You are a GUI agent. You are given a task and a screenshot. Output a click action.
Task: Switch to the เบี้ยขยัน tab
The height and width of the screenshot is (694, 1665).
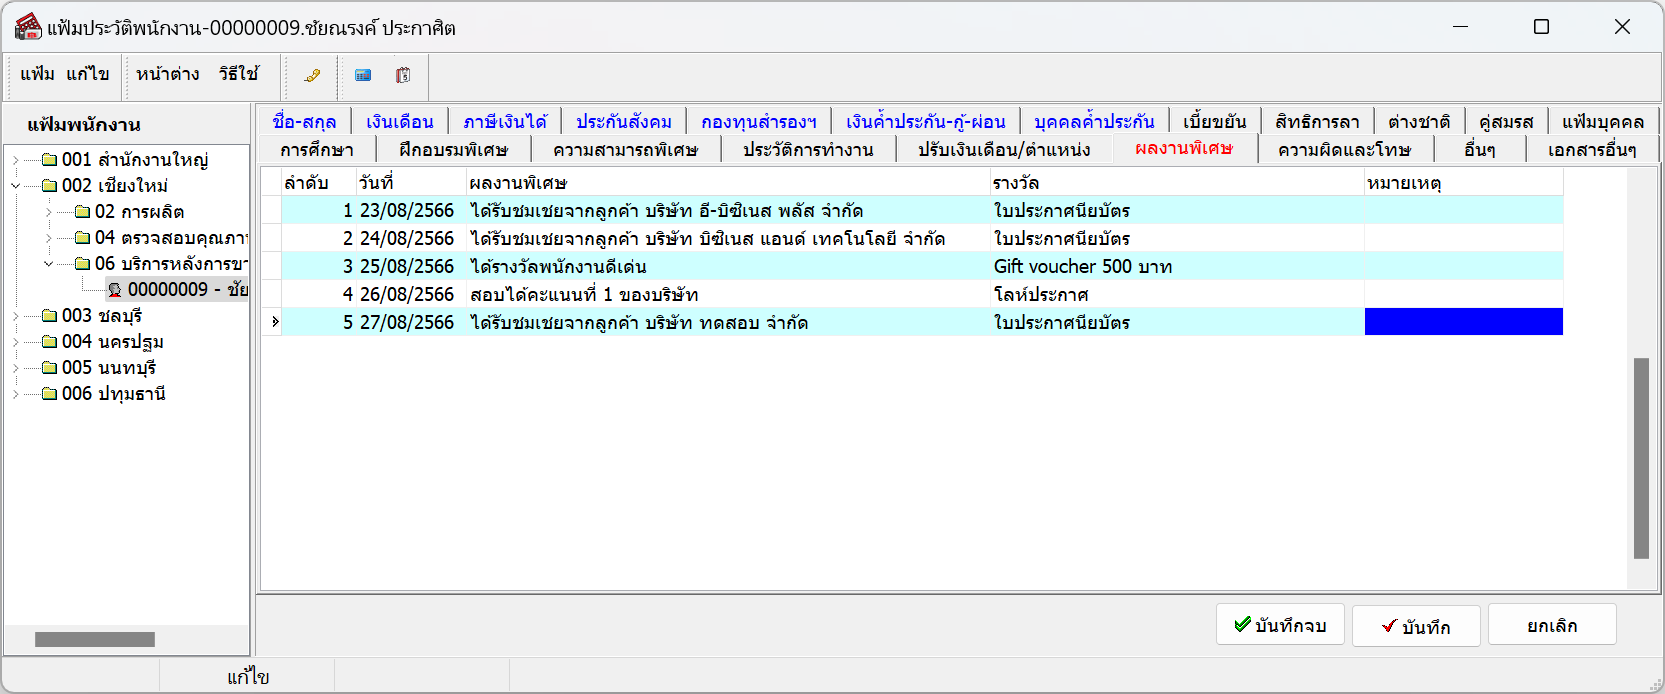click(x=1215, y=121)
